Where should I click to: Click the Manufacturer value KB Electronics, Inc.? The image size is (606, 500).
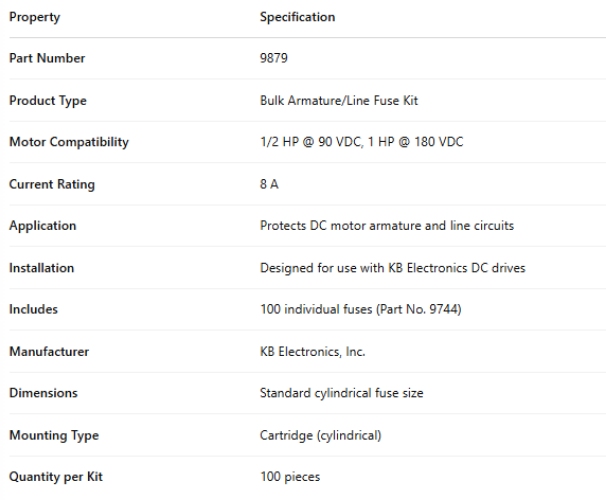313,352
